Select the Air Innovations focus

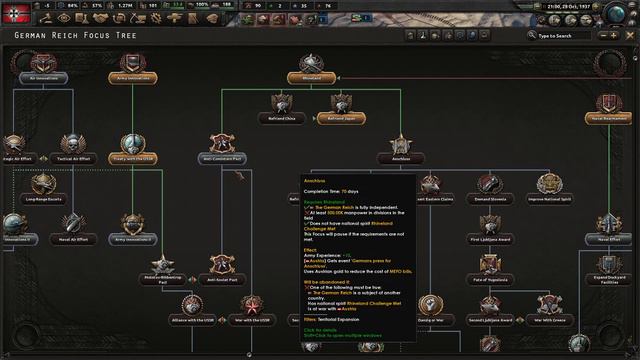click(x=43, y=69)
